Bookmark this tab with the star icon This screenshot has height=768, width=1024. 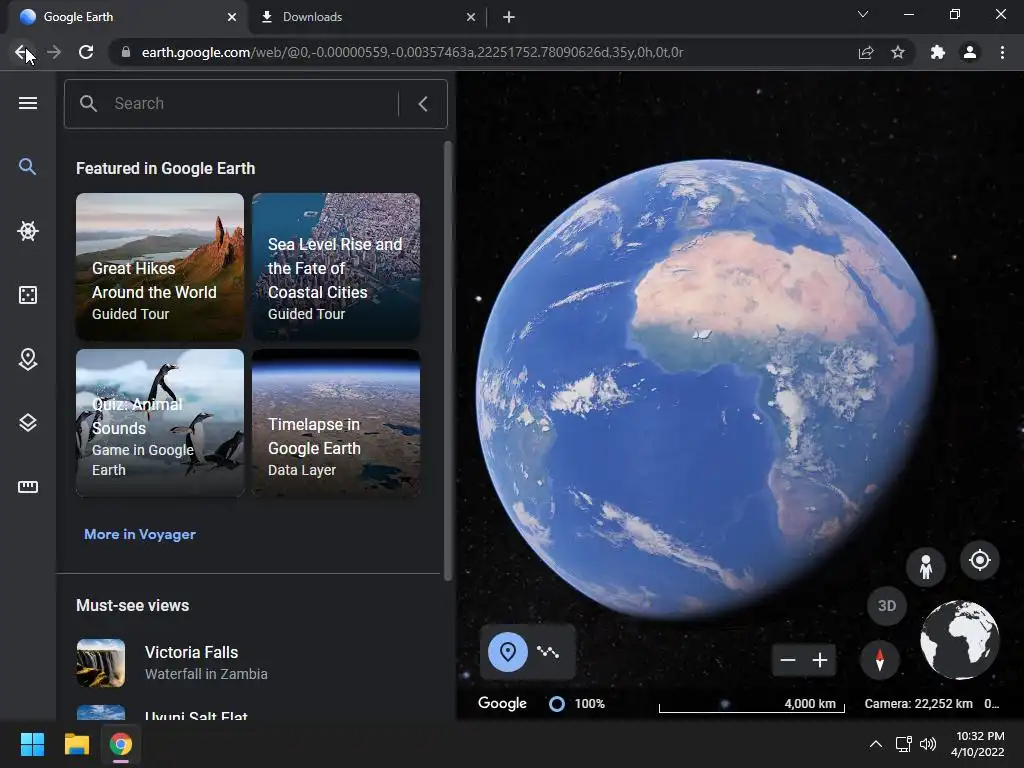(x=898, y=52)
